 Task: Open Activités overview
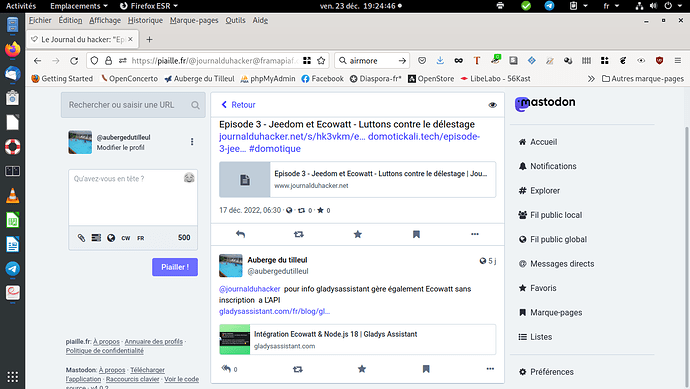coord(21,6)
